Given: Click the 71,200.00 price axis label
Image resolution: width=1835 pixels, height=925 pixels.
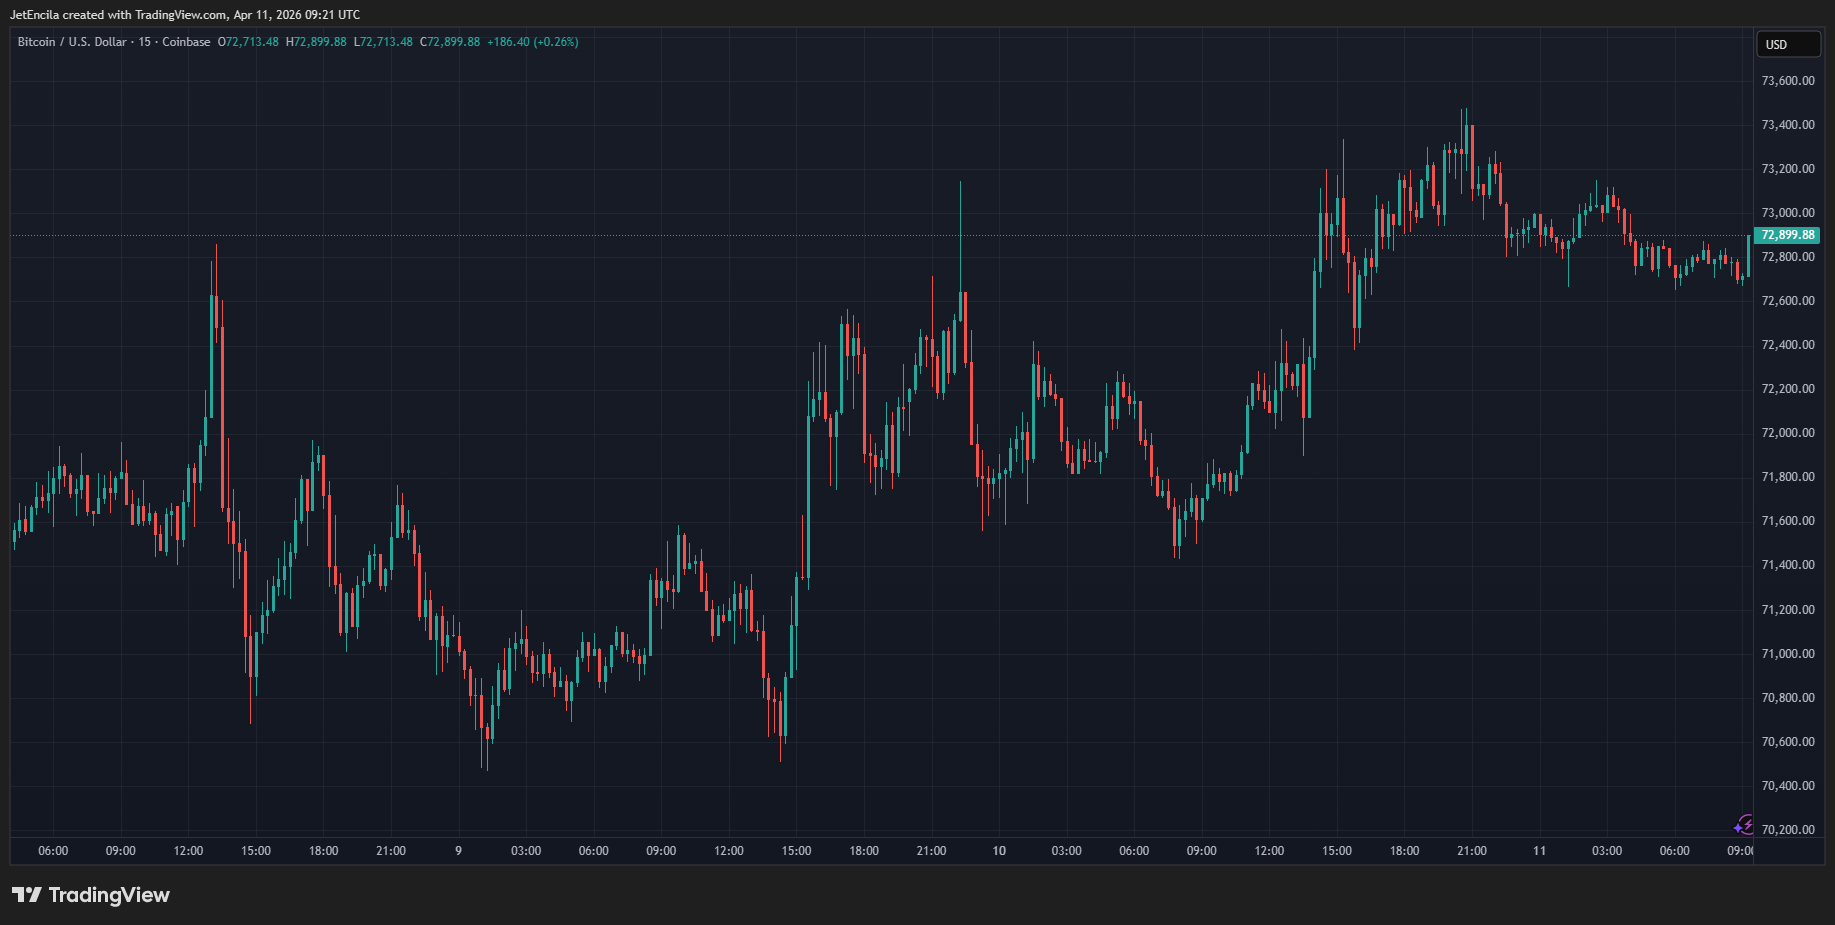Looking at the screenshot, I should tap(1788, 610).
